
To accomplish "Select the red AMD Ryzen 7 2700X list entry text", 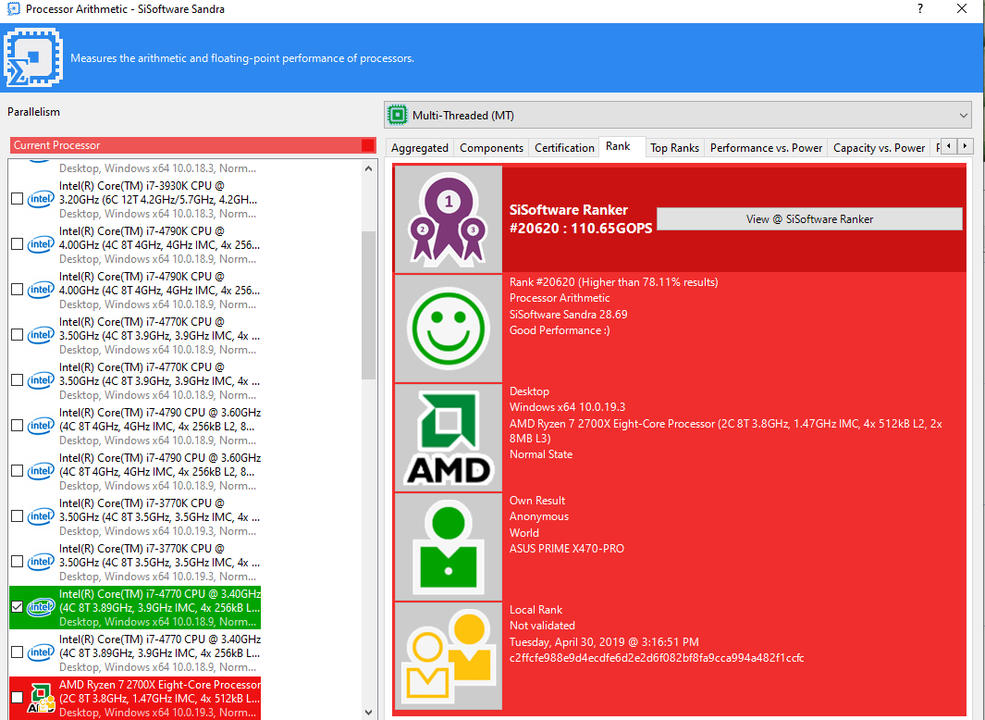I will coord(160,698).
